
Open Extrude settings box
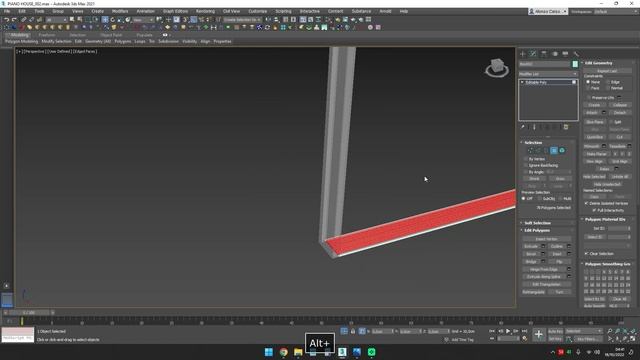tap(543, 246)
